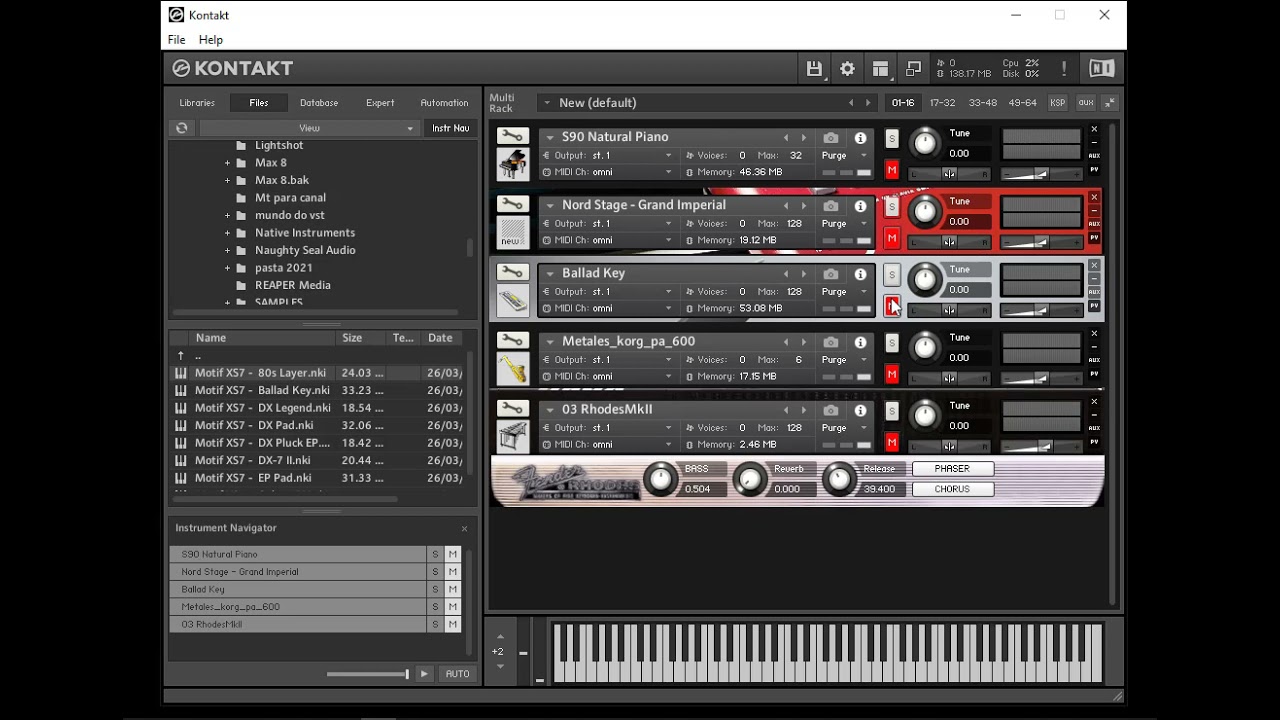
Task: Toggle the browser panel layout icon
Action: point(880,69)
